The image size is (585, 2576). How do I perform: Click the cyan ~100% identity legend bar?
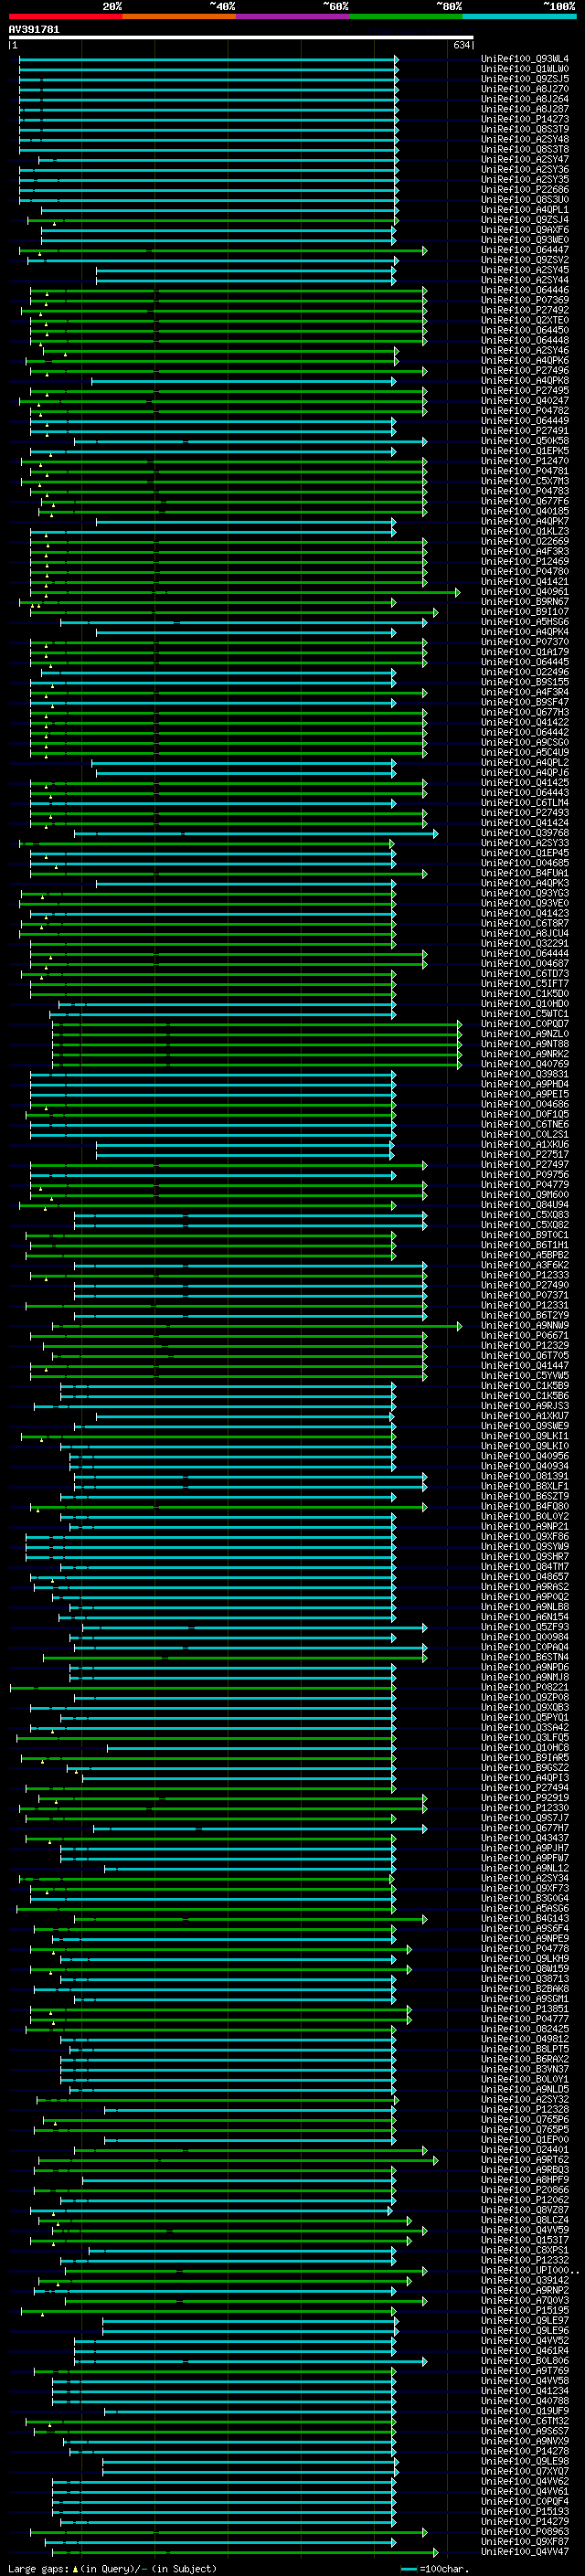pos(519,17)
